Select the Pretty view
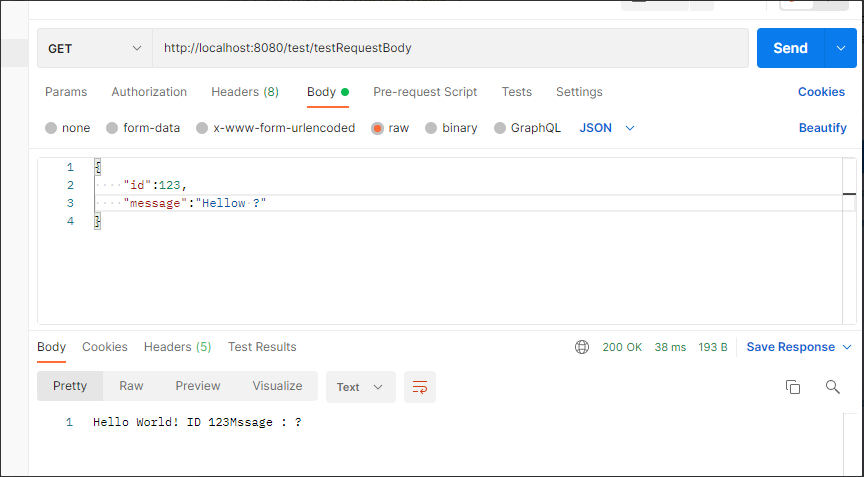This screenshot has width=864, height=477. 70,386
